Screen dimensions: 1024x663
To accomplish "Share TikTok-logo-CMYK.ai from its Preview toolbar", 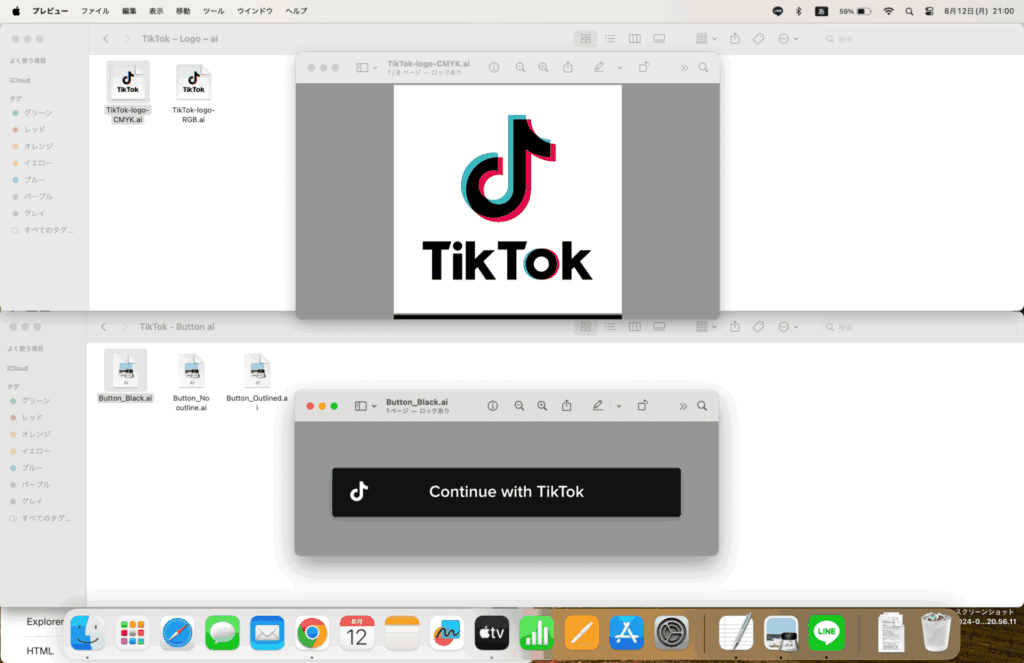I will click(x=568, y=67).
